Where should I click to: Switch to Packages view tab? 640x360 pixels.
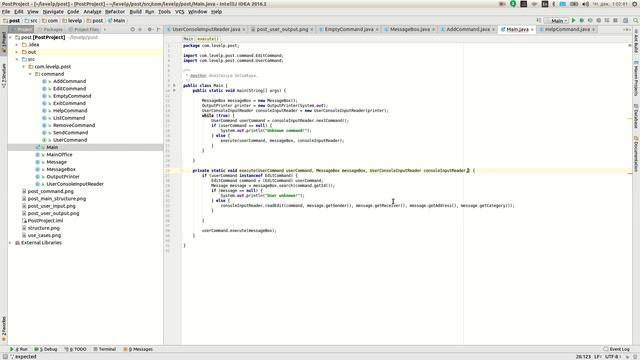point(50,29)
